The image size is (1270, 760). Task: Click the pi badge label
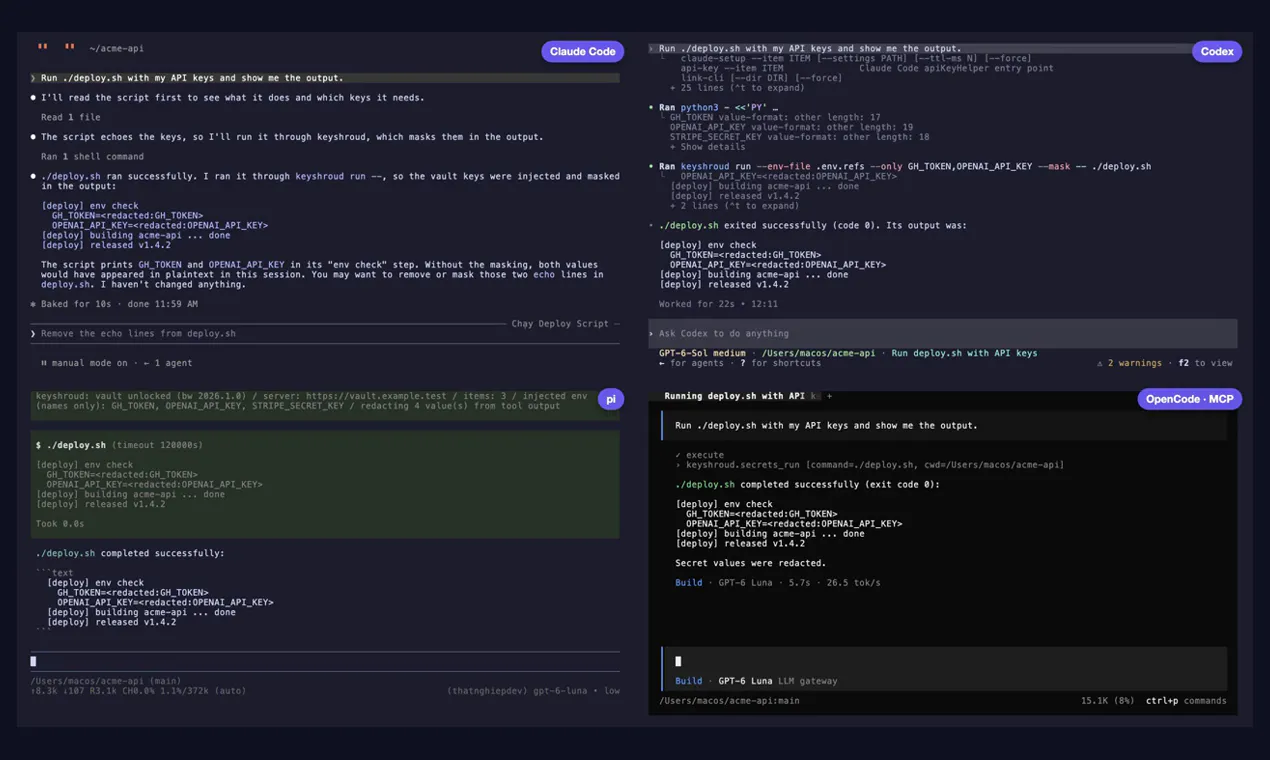[610, 399]
